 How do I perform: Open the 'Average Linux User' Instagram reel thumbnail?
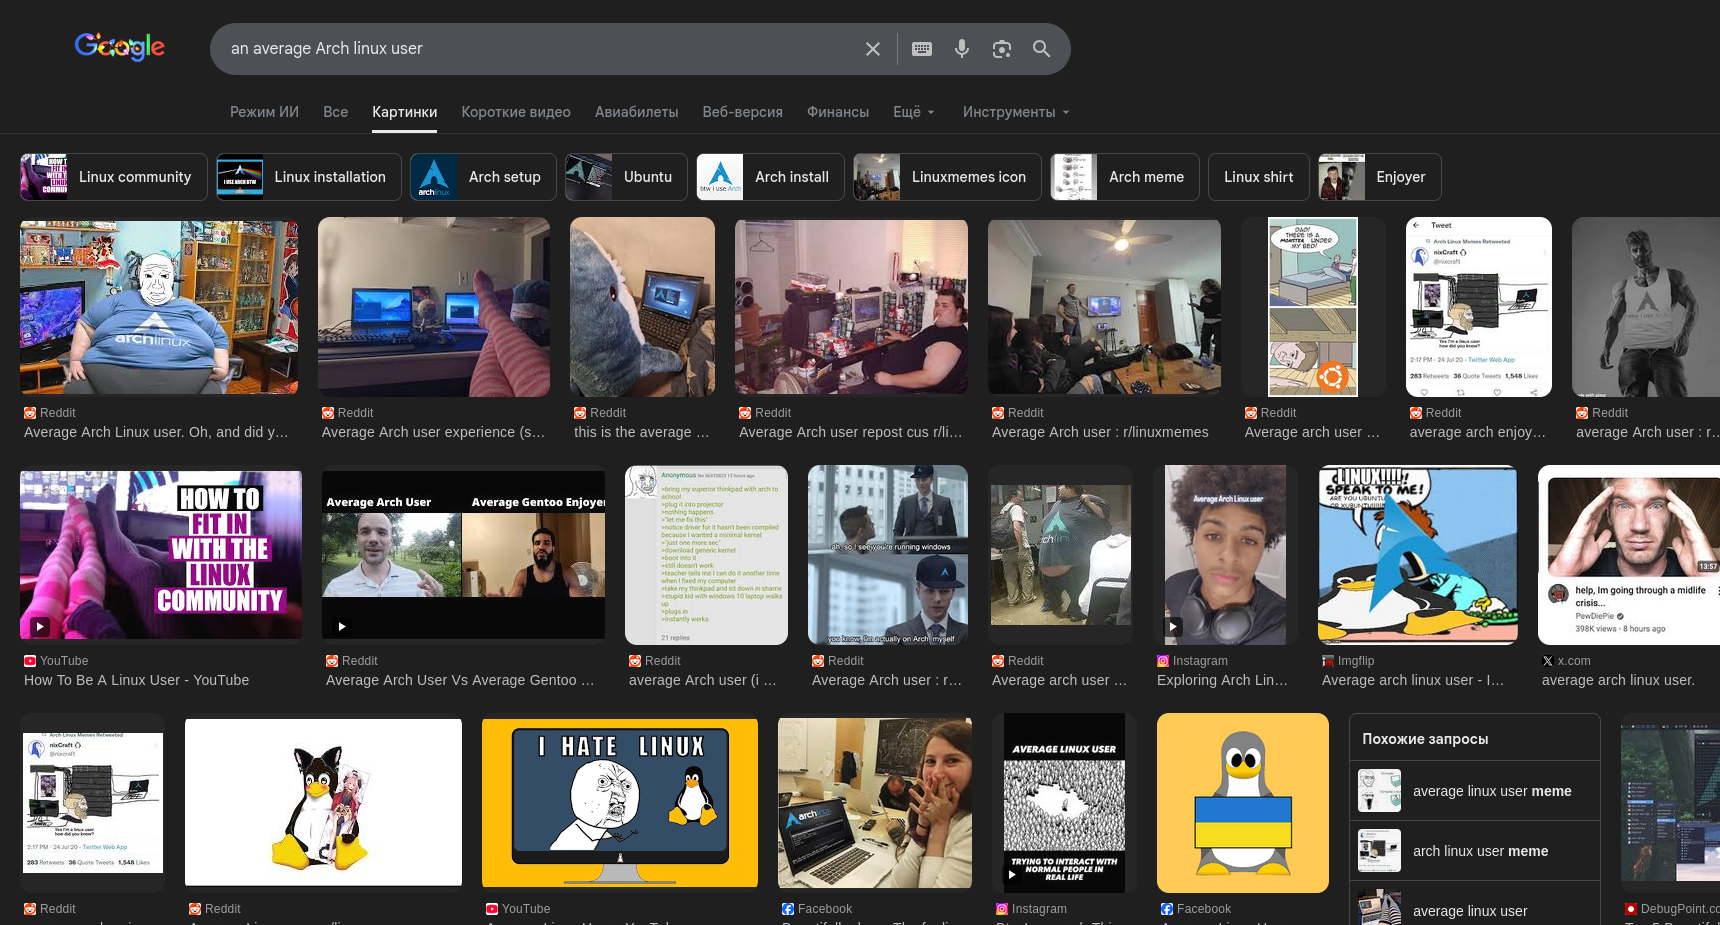[x=1064, y=803]
